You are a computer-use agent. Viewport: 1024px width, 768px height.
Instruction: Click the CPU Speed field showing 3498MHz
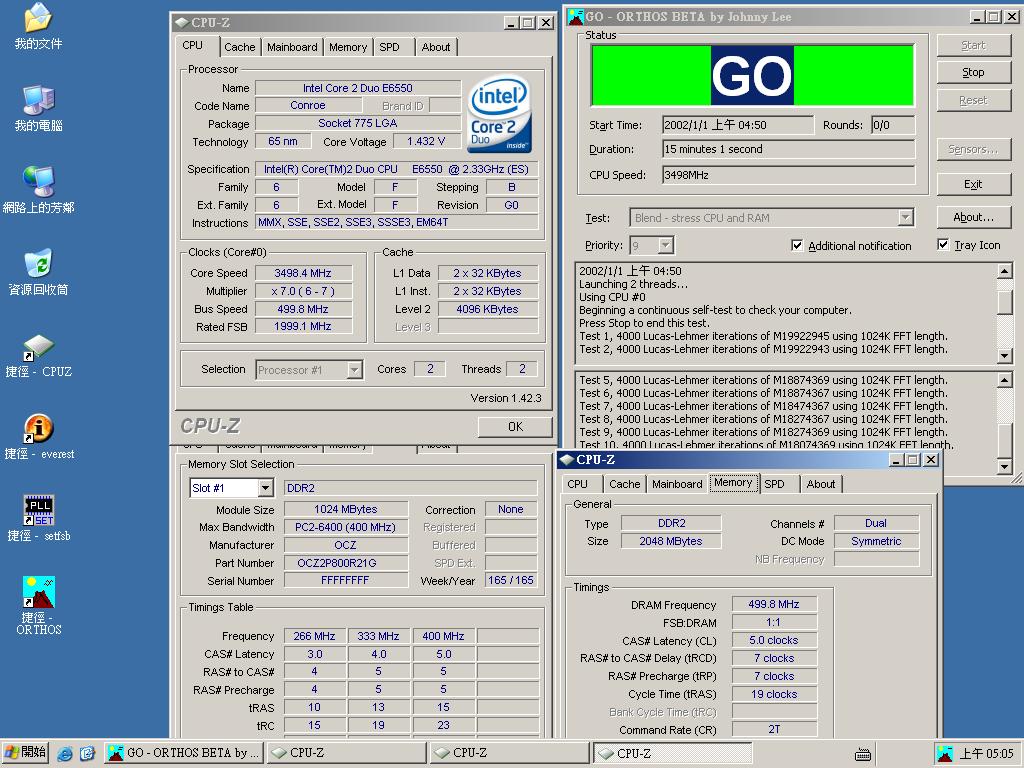(788, 175)
